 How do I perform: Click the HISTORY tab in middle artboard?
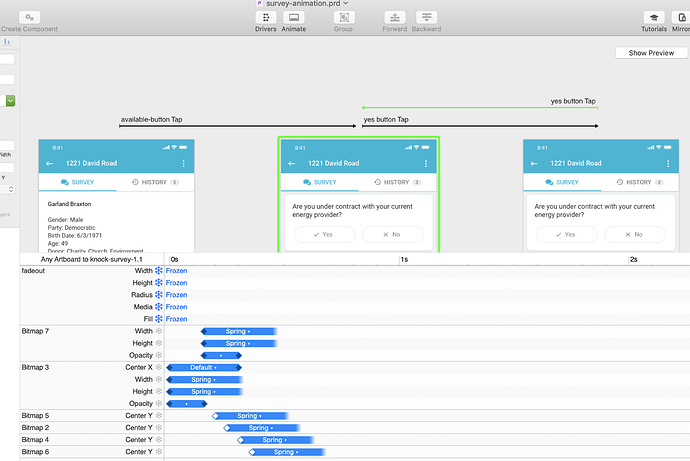click(x=397, y=182)
